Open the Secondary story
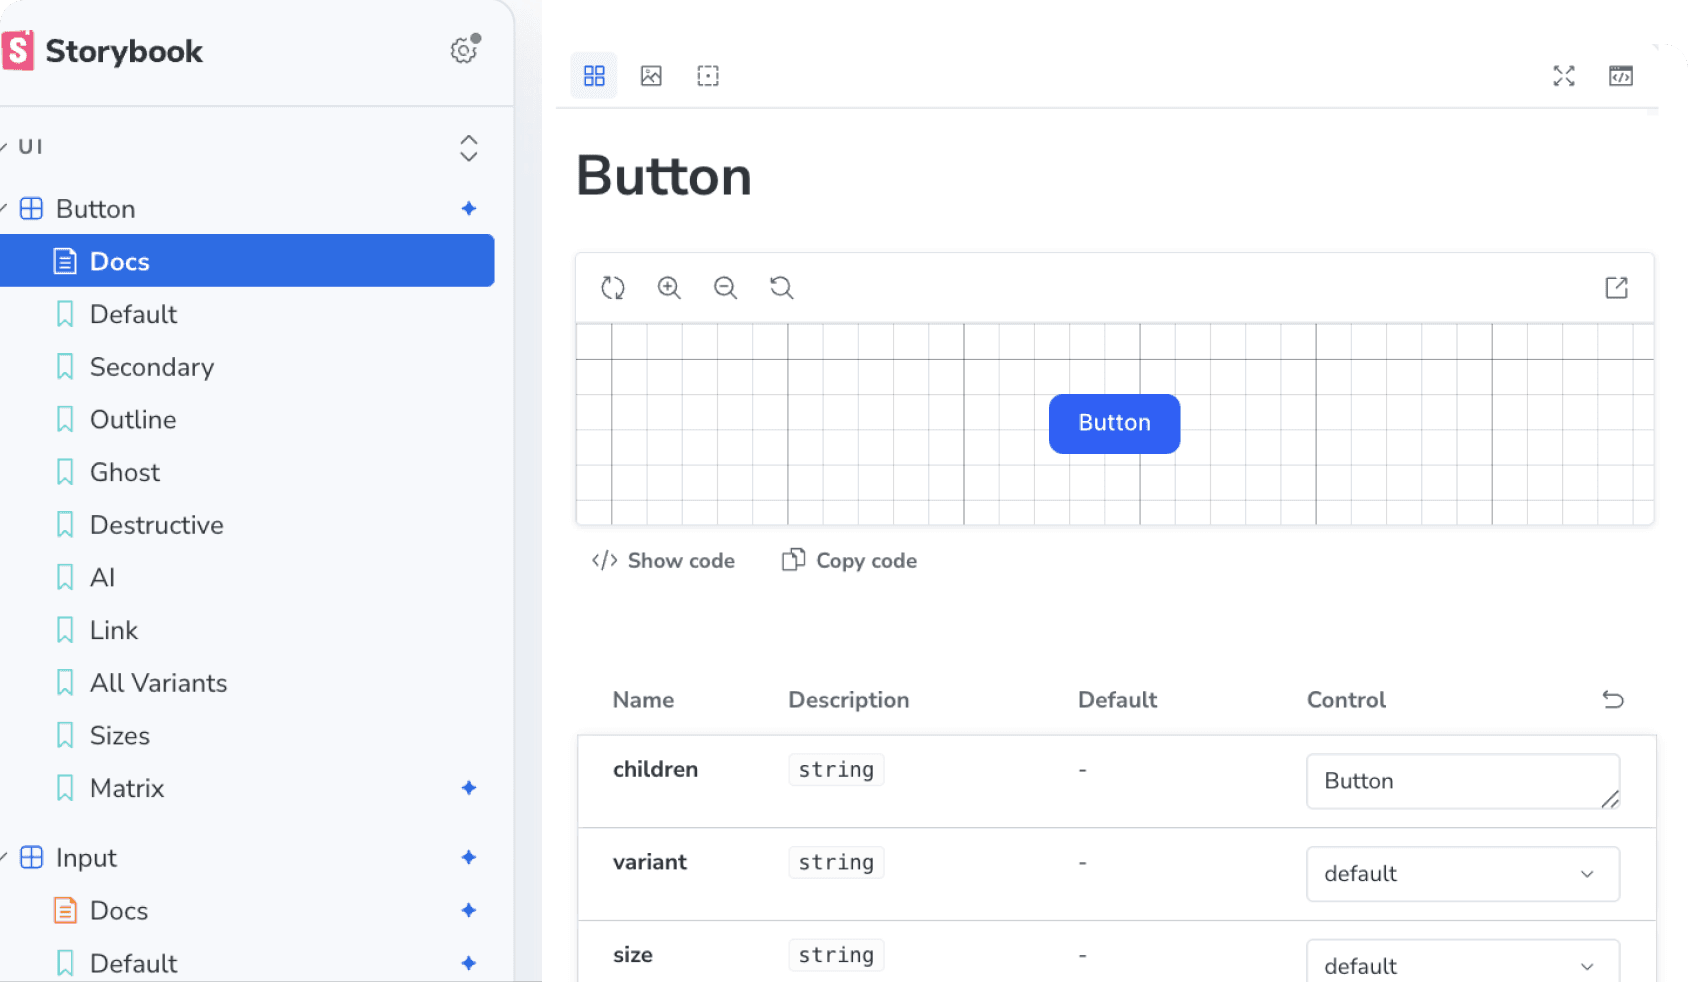The image size is (1688, 982). (x=152, y=367)
